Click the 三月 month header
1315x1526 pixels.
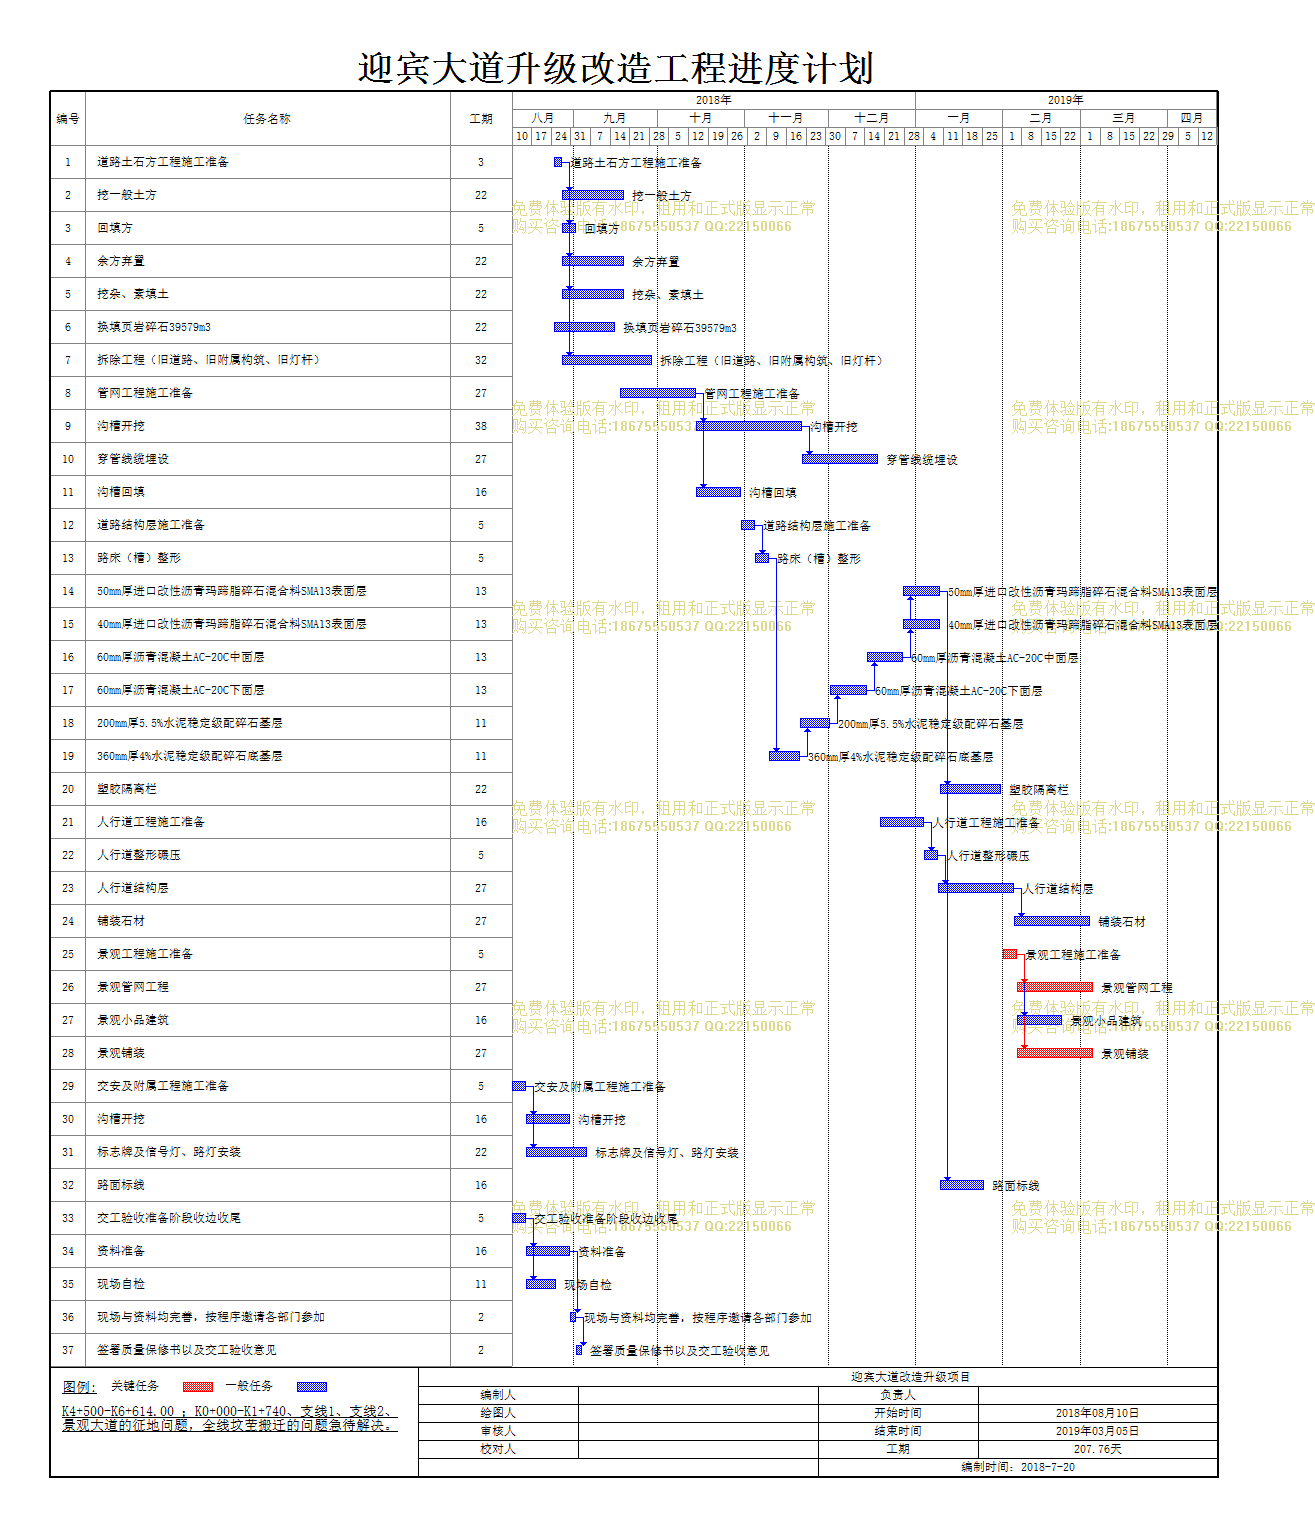pos(1124,118)
